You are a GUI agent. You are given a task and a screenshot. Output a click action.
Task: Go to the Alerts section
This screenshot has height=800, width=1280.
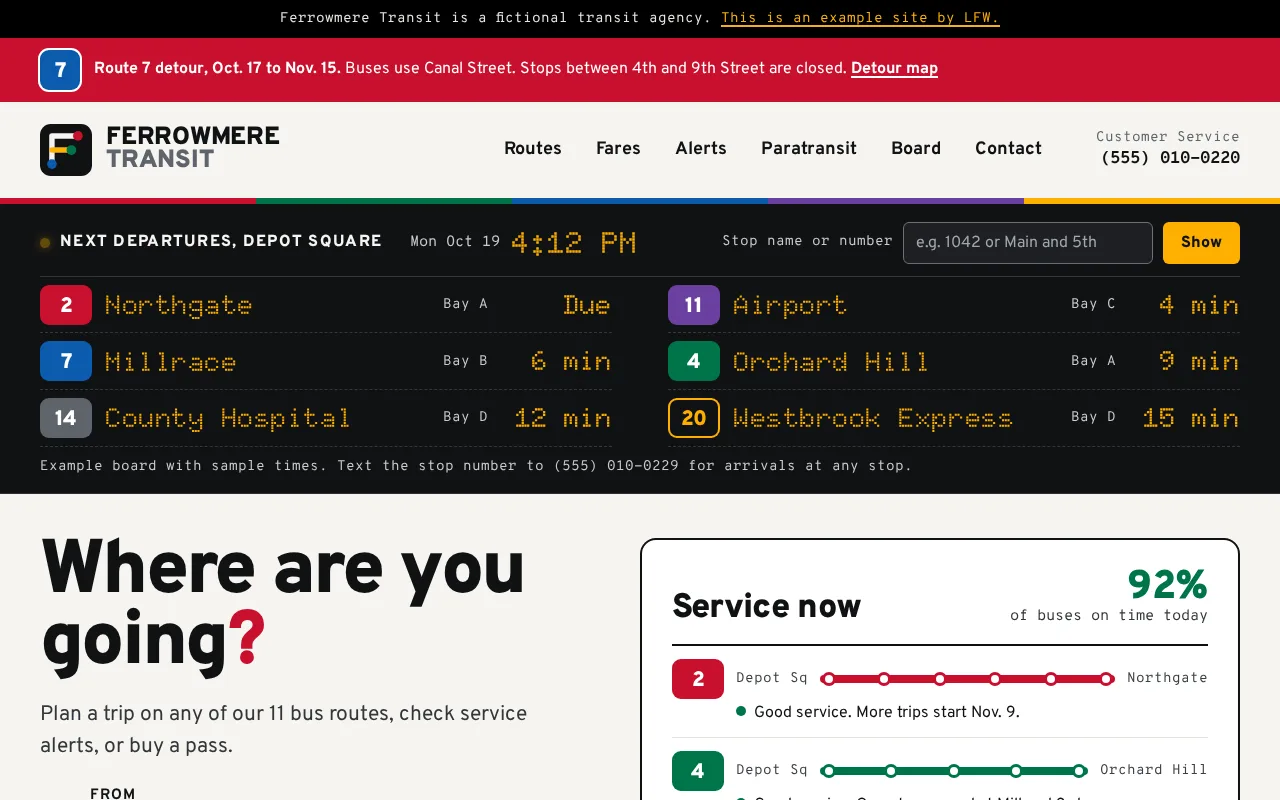[x=701, y=148]
